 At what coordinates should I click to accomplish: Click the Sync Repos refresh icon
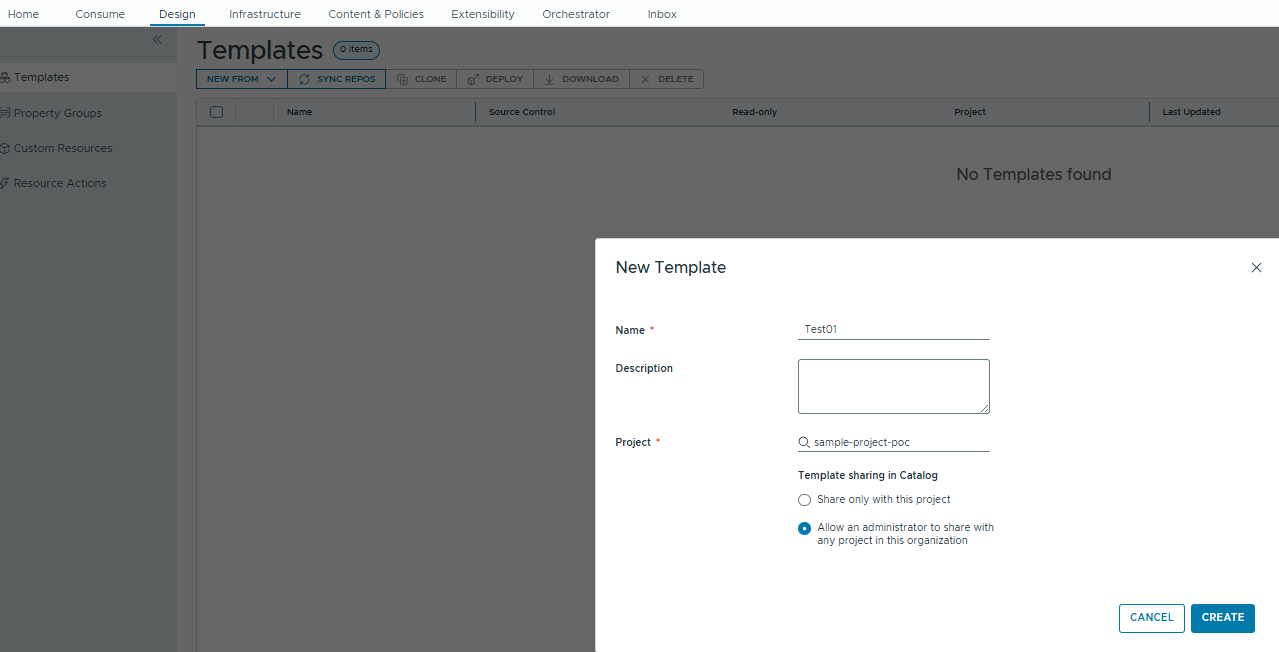[304, 79]
